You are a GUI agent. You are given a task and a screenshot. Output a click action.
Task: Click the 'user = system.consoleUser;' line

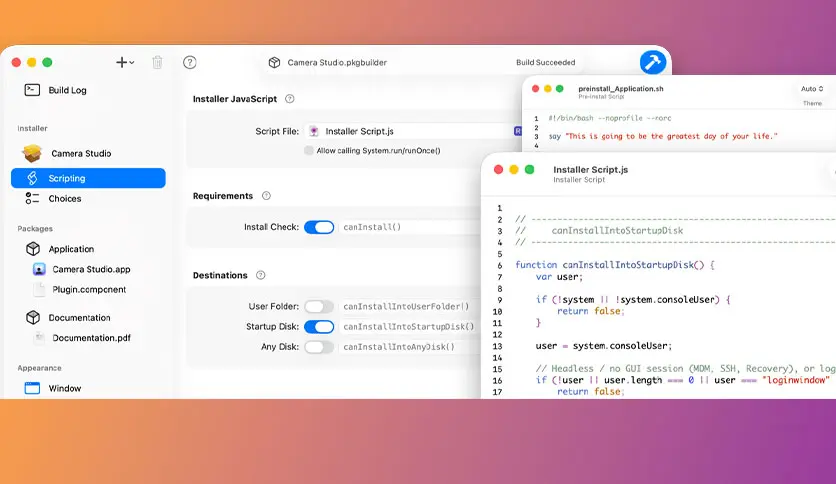(x=604, y=346)
